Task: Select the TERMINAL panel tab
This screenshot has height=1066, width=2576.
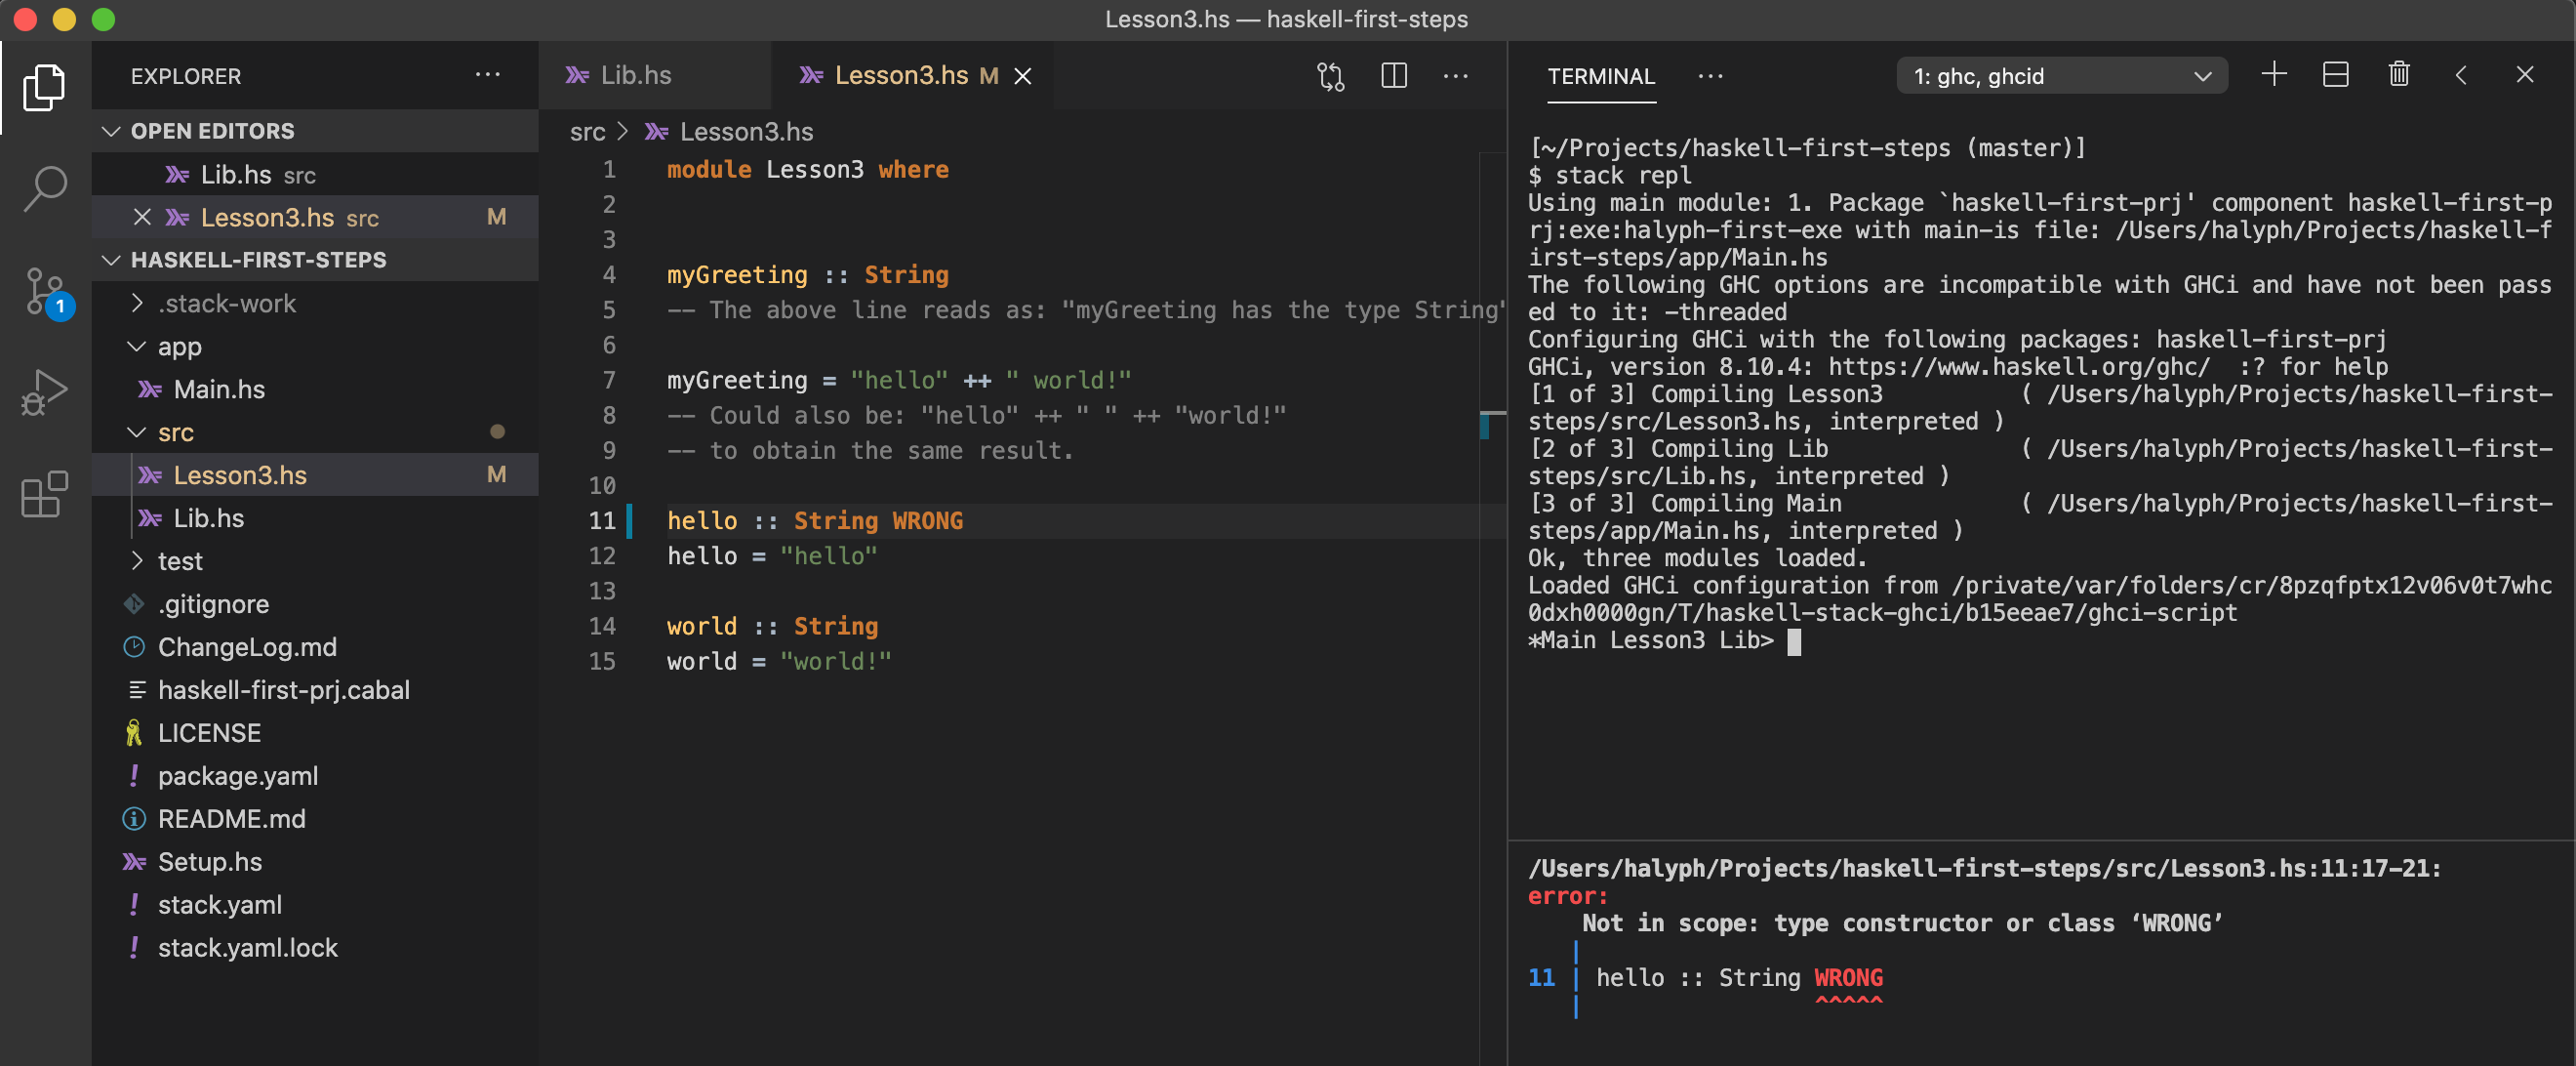Action: (x=1600, y=76)
